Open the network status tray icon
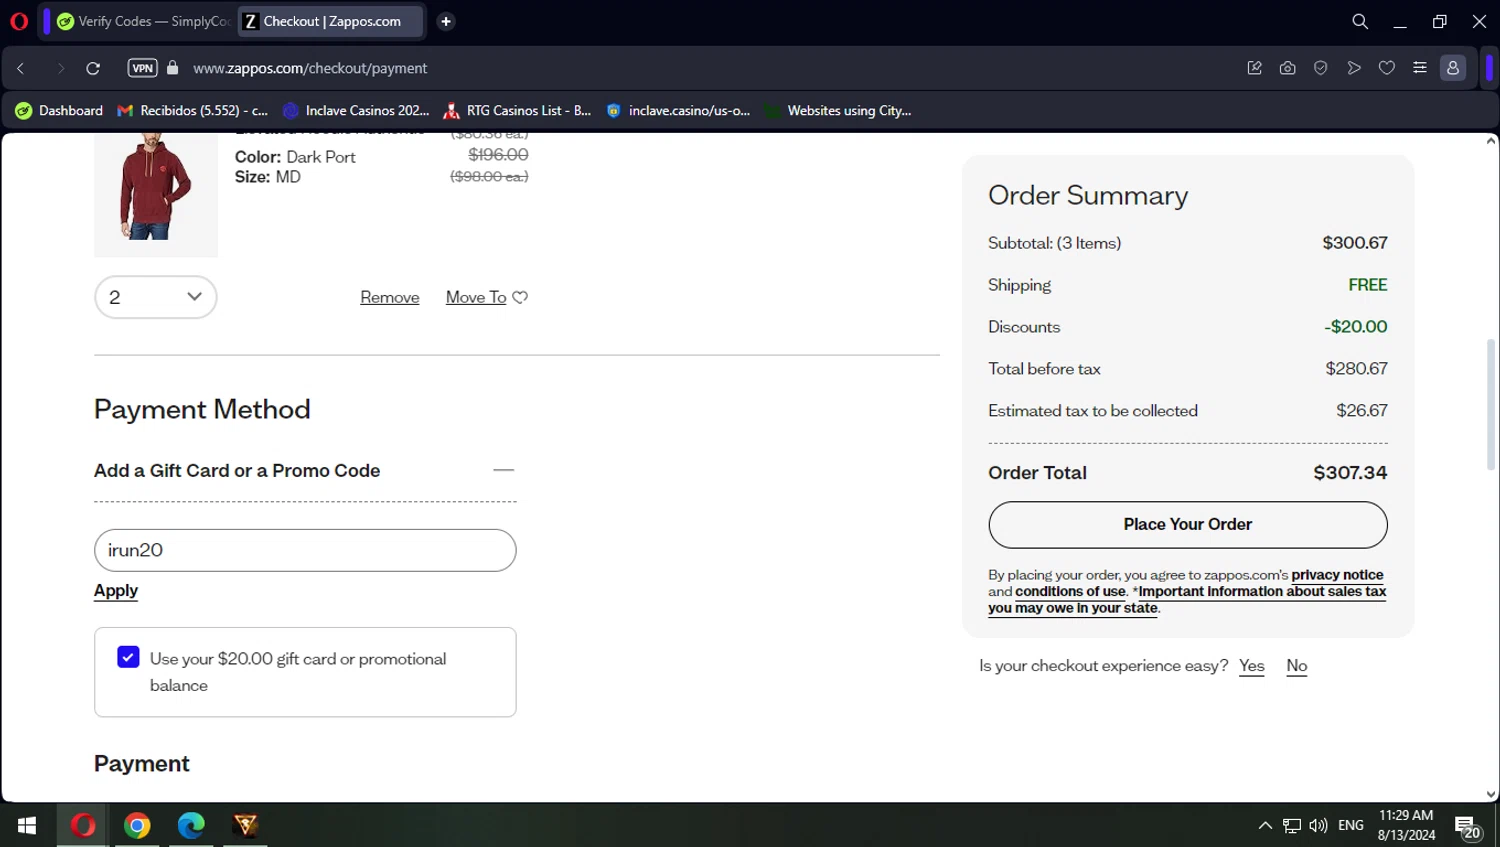The height and width of the screenshot is (847, 1500). (1292, 825)
